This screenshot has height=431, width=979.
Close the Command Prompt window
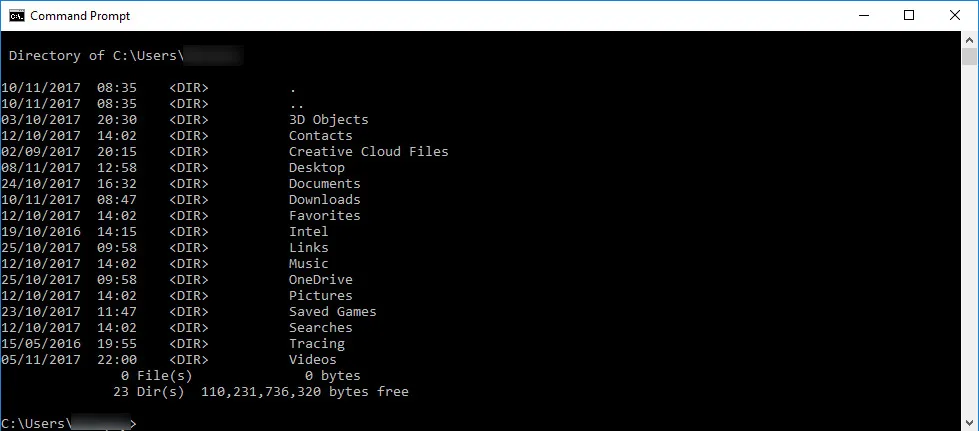pos(954,15)
